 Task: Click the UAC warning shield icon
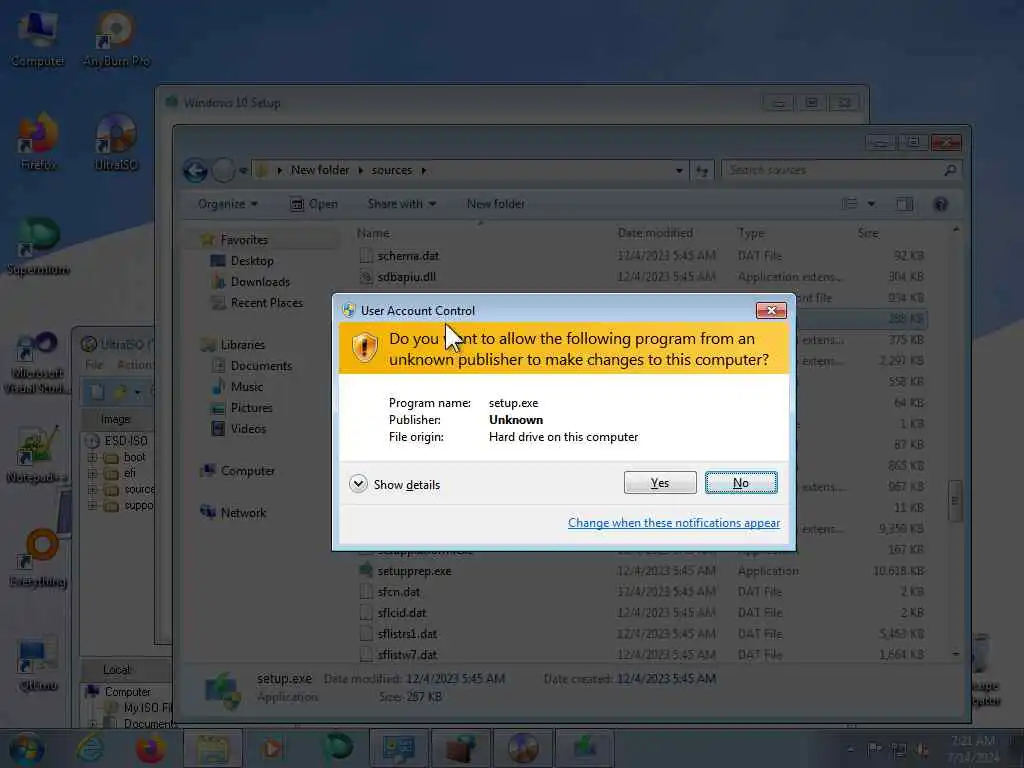coord(364,347)
